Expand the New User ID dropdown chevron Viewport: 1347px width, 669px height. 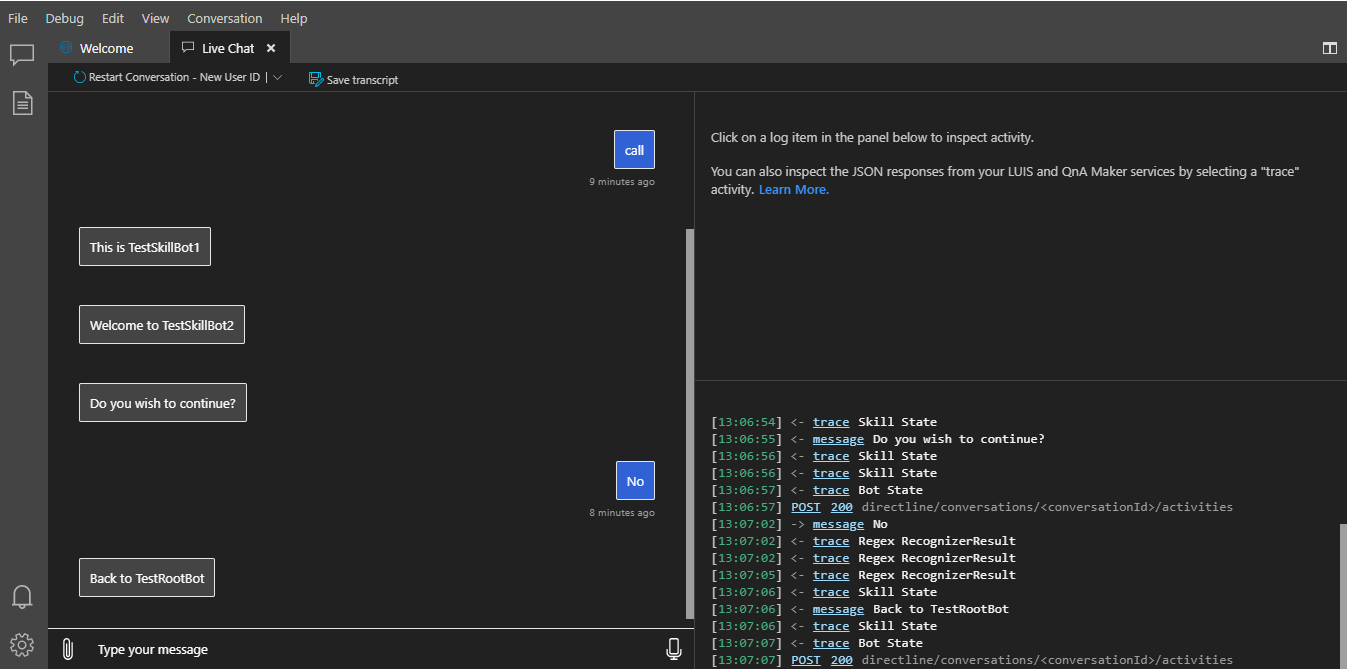tap(277, 77)
